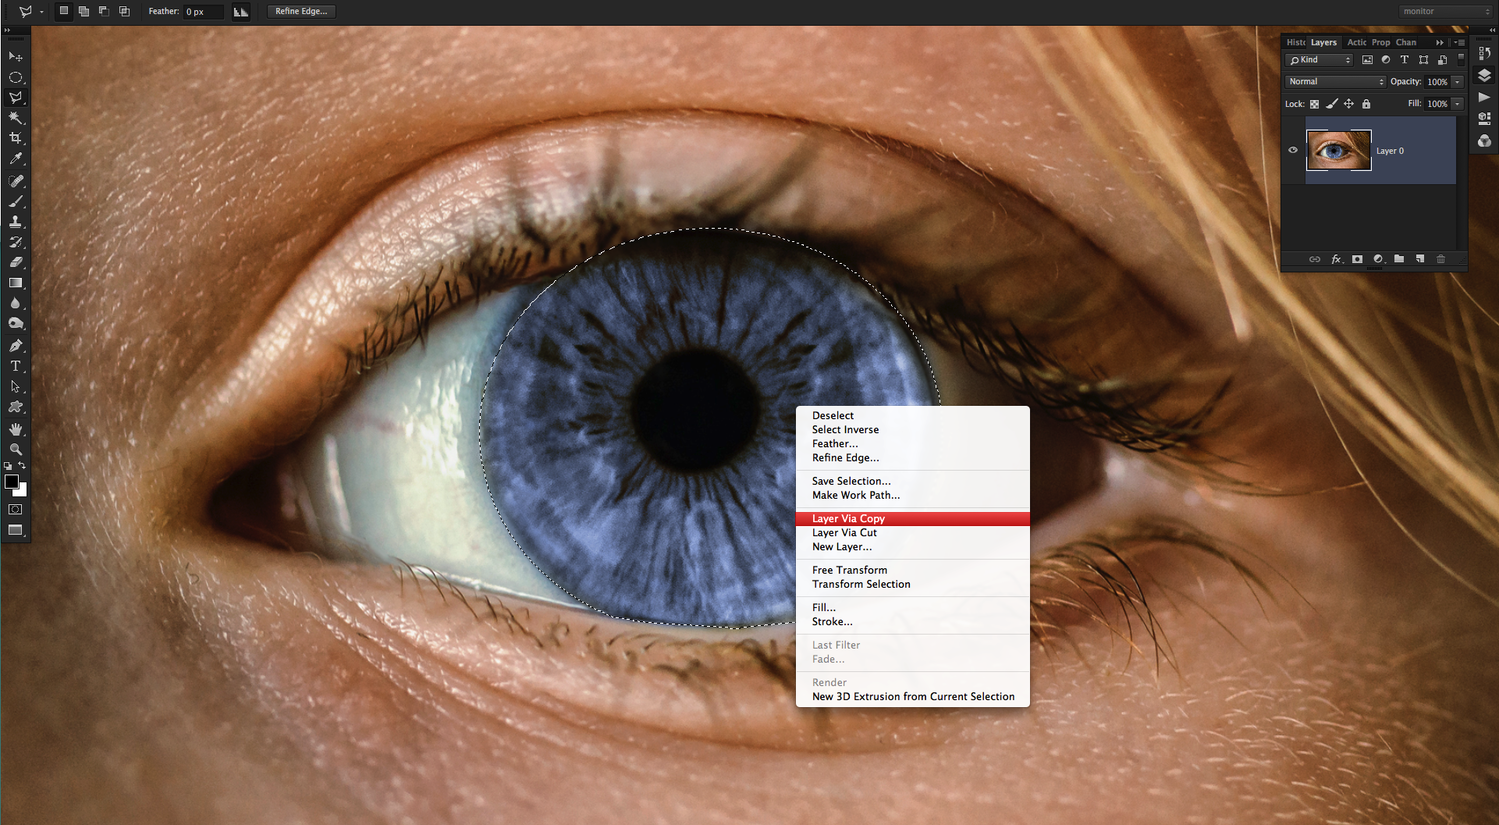Open the Add layer style menu
The width and height of the screenshot is (1499, 825).
pos(1336,259)
